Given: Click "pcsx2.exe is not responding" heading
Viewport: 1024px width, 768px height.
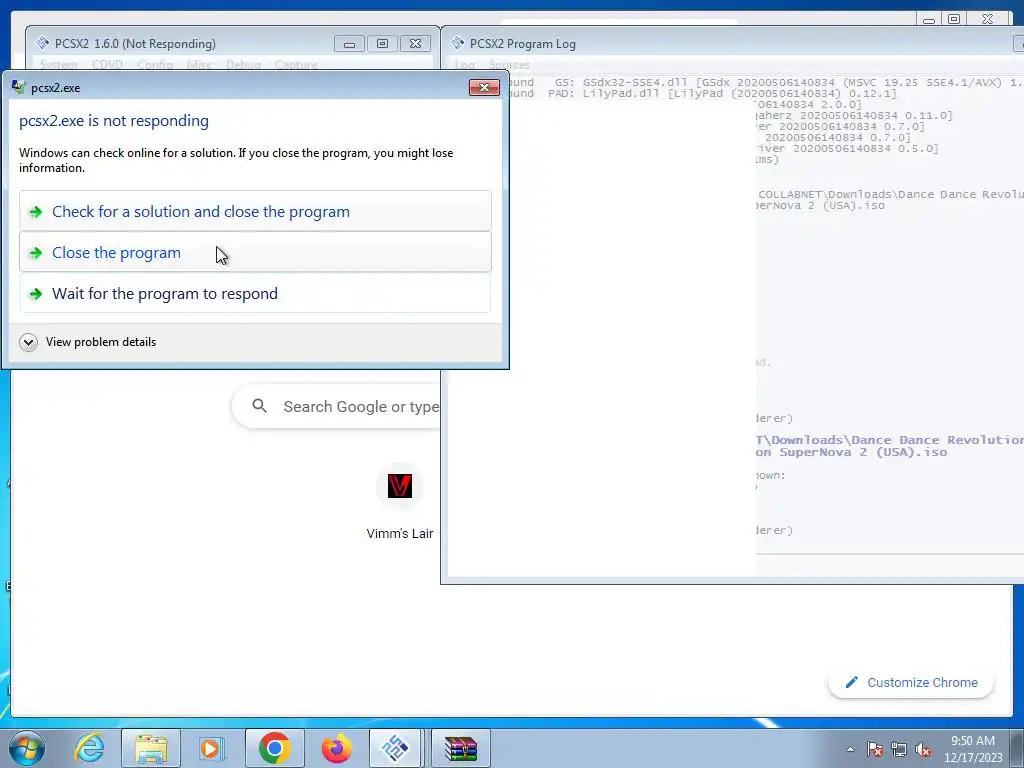Looking at the screenshot, I should (114, 121).
